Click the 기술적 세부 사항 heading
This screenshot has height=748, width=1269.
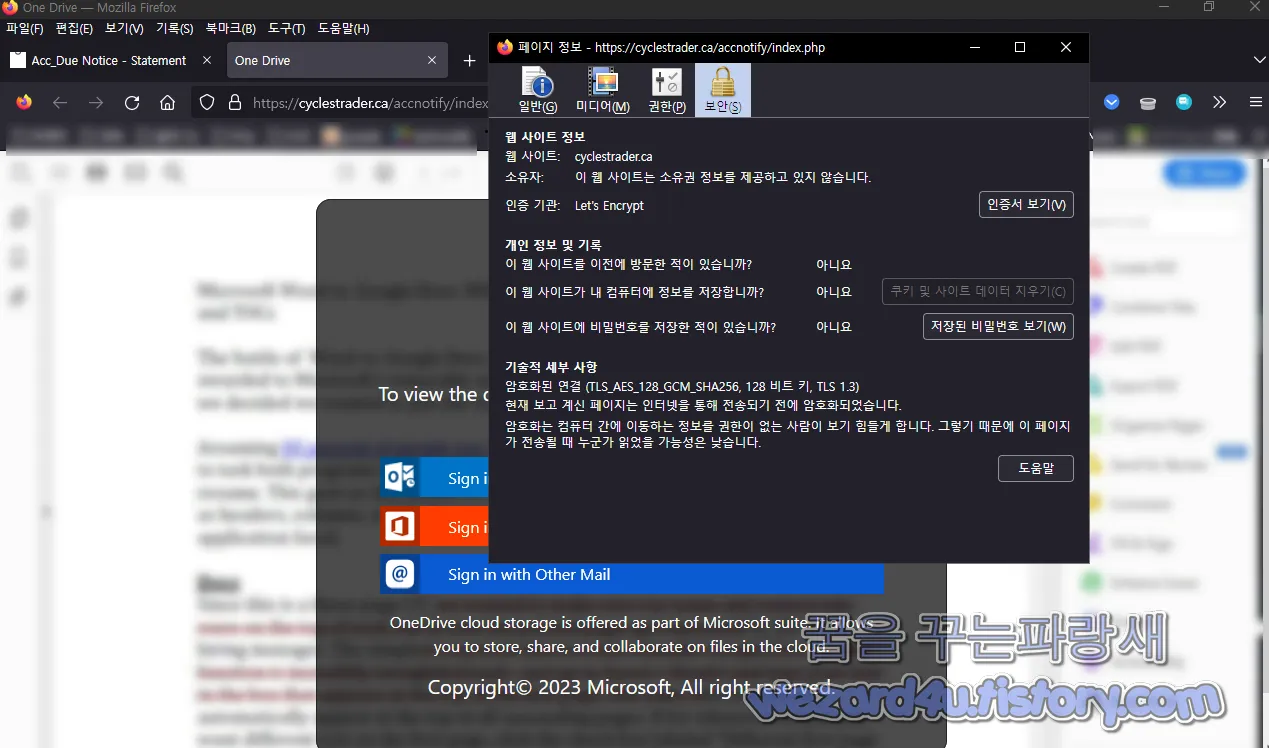[x=551, y=367]
